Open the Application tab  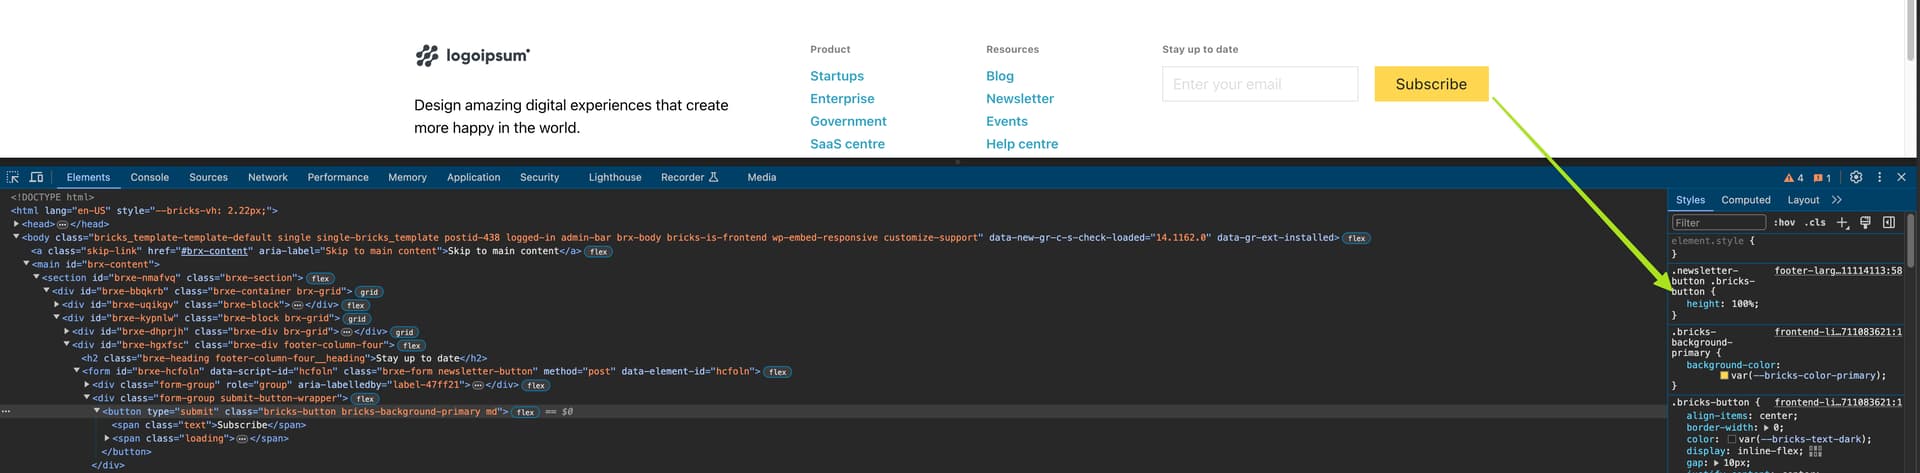tap(473, 178)
